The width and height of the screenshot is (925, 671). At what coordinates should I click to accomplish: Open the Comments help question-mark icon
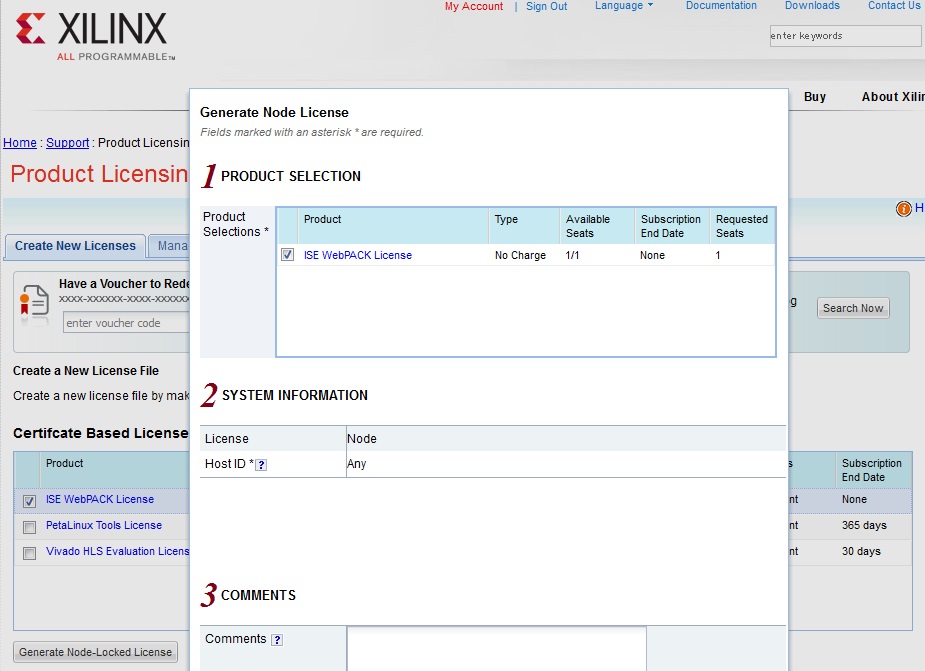coord(277,640)
